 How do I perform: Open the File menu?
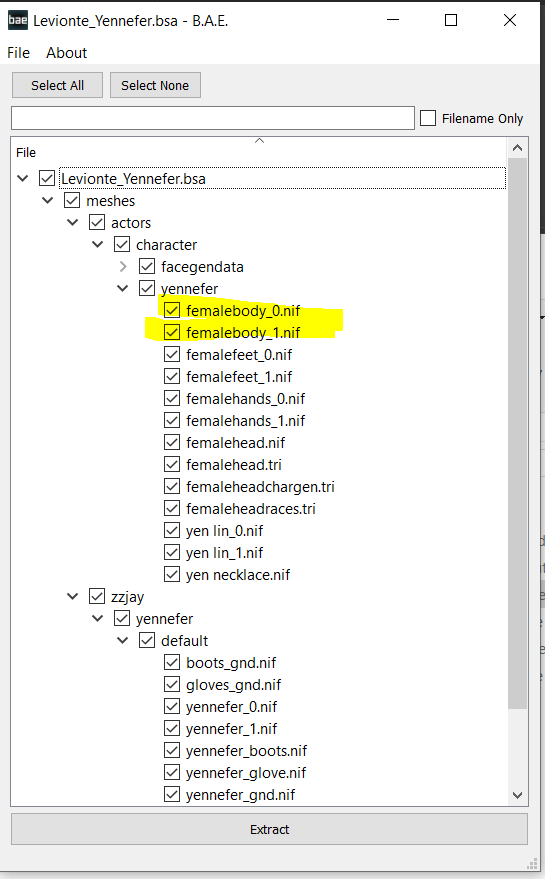click(x=19, y=53)
